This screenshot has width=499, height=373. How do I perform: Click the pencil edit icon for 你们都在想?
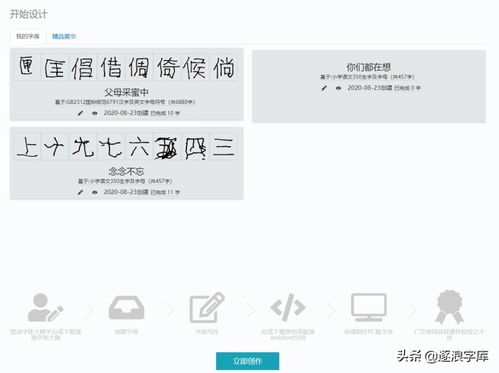pos(324,88)
